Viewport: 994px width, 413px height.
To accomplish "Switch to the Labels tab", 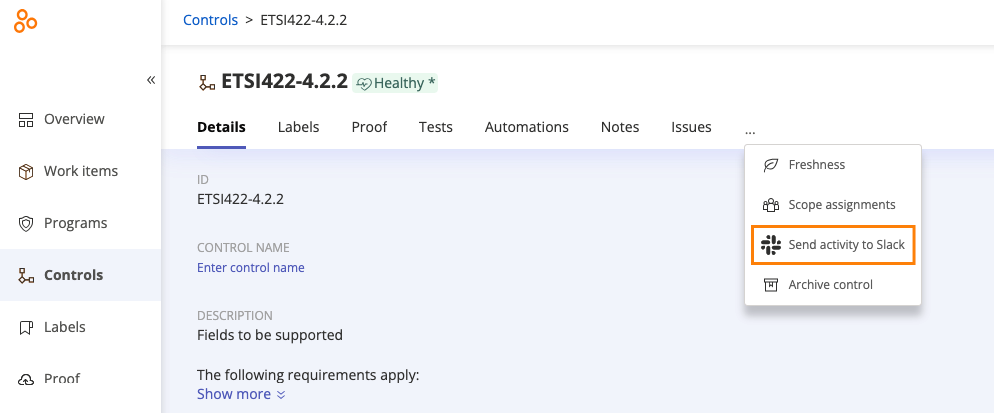I will (x=299, y=127).
